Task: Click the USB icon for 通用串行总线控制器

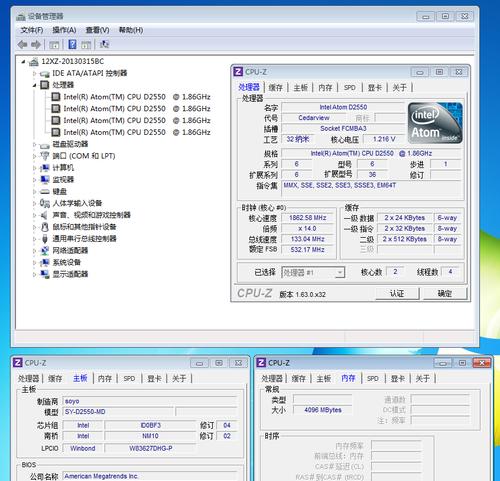Action: 45,239
